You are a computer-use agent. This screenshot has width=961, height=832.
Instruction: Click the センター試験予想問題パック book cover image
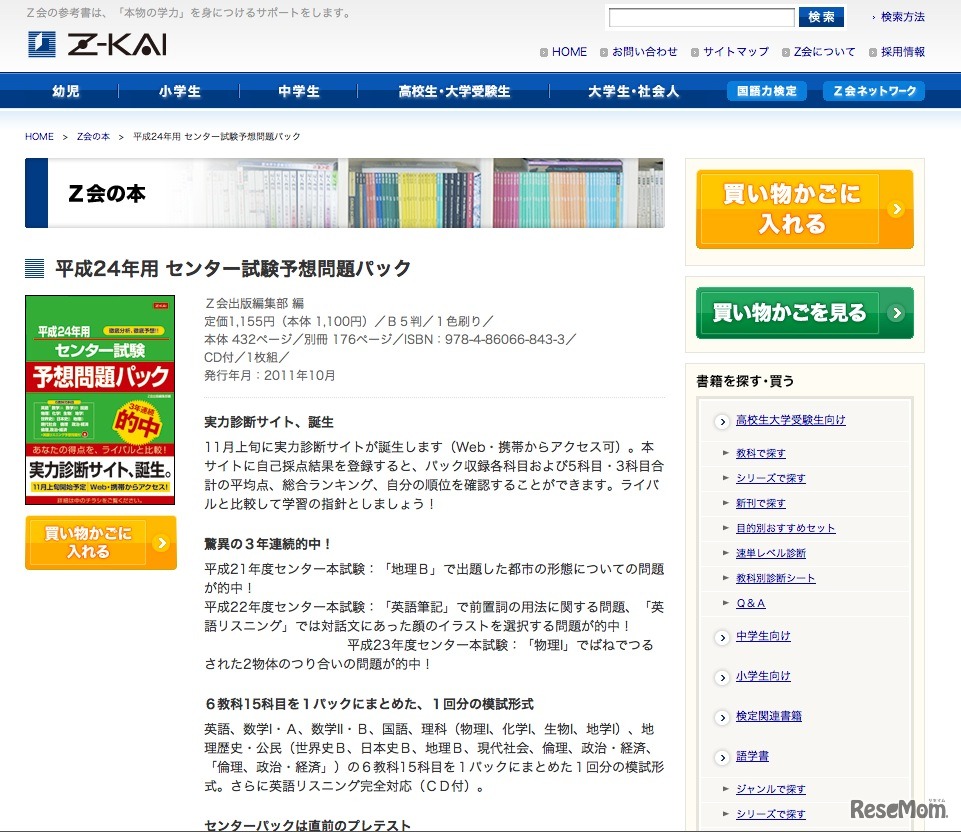point(100,399)
